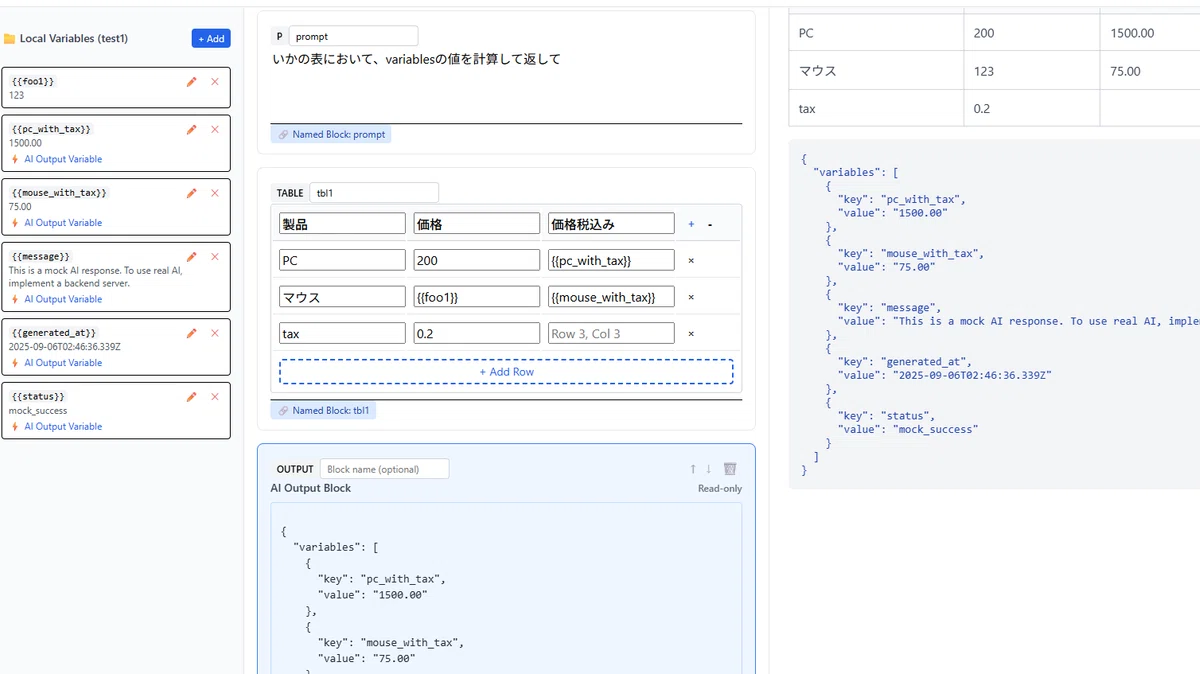
Task: Click the {{pc_with_tax}} table cell
Action: (x=611, y=260)
